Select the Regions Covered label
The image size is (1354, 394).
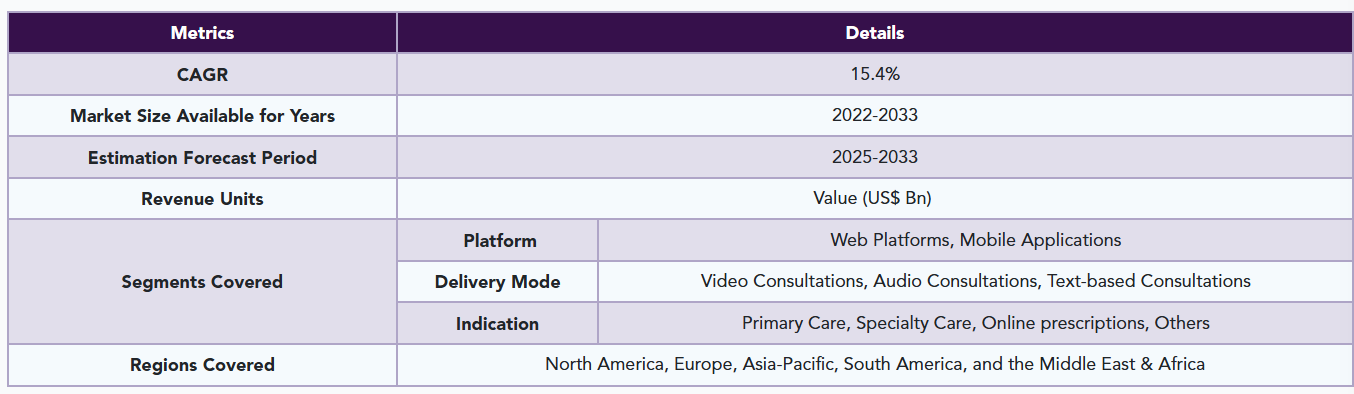[202, 365]
